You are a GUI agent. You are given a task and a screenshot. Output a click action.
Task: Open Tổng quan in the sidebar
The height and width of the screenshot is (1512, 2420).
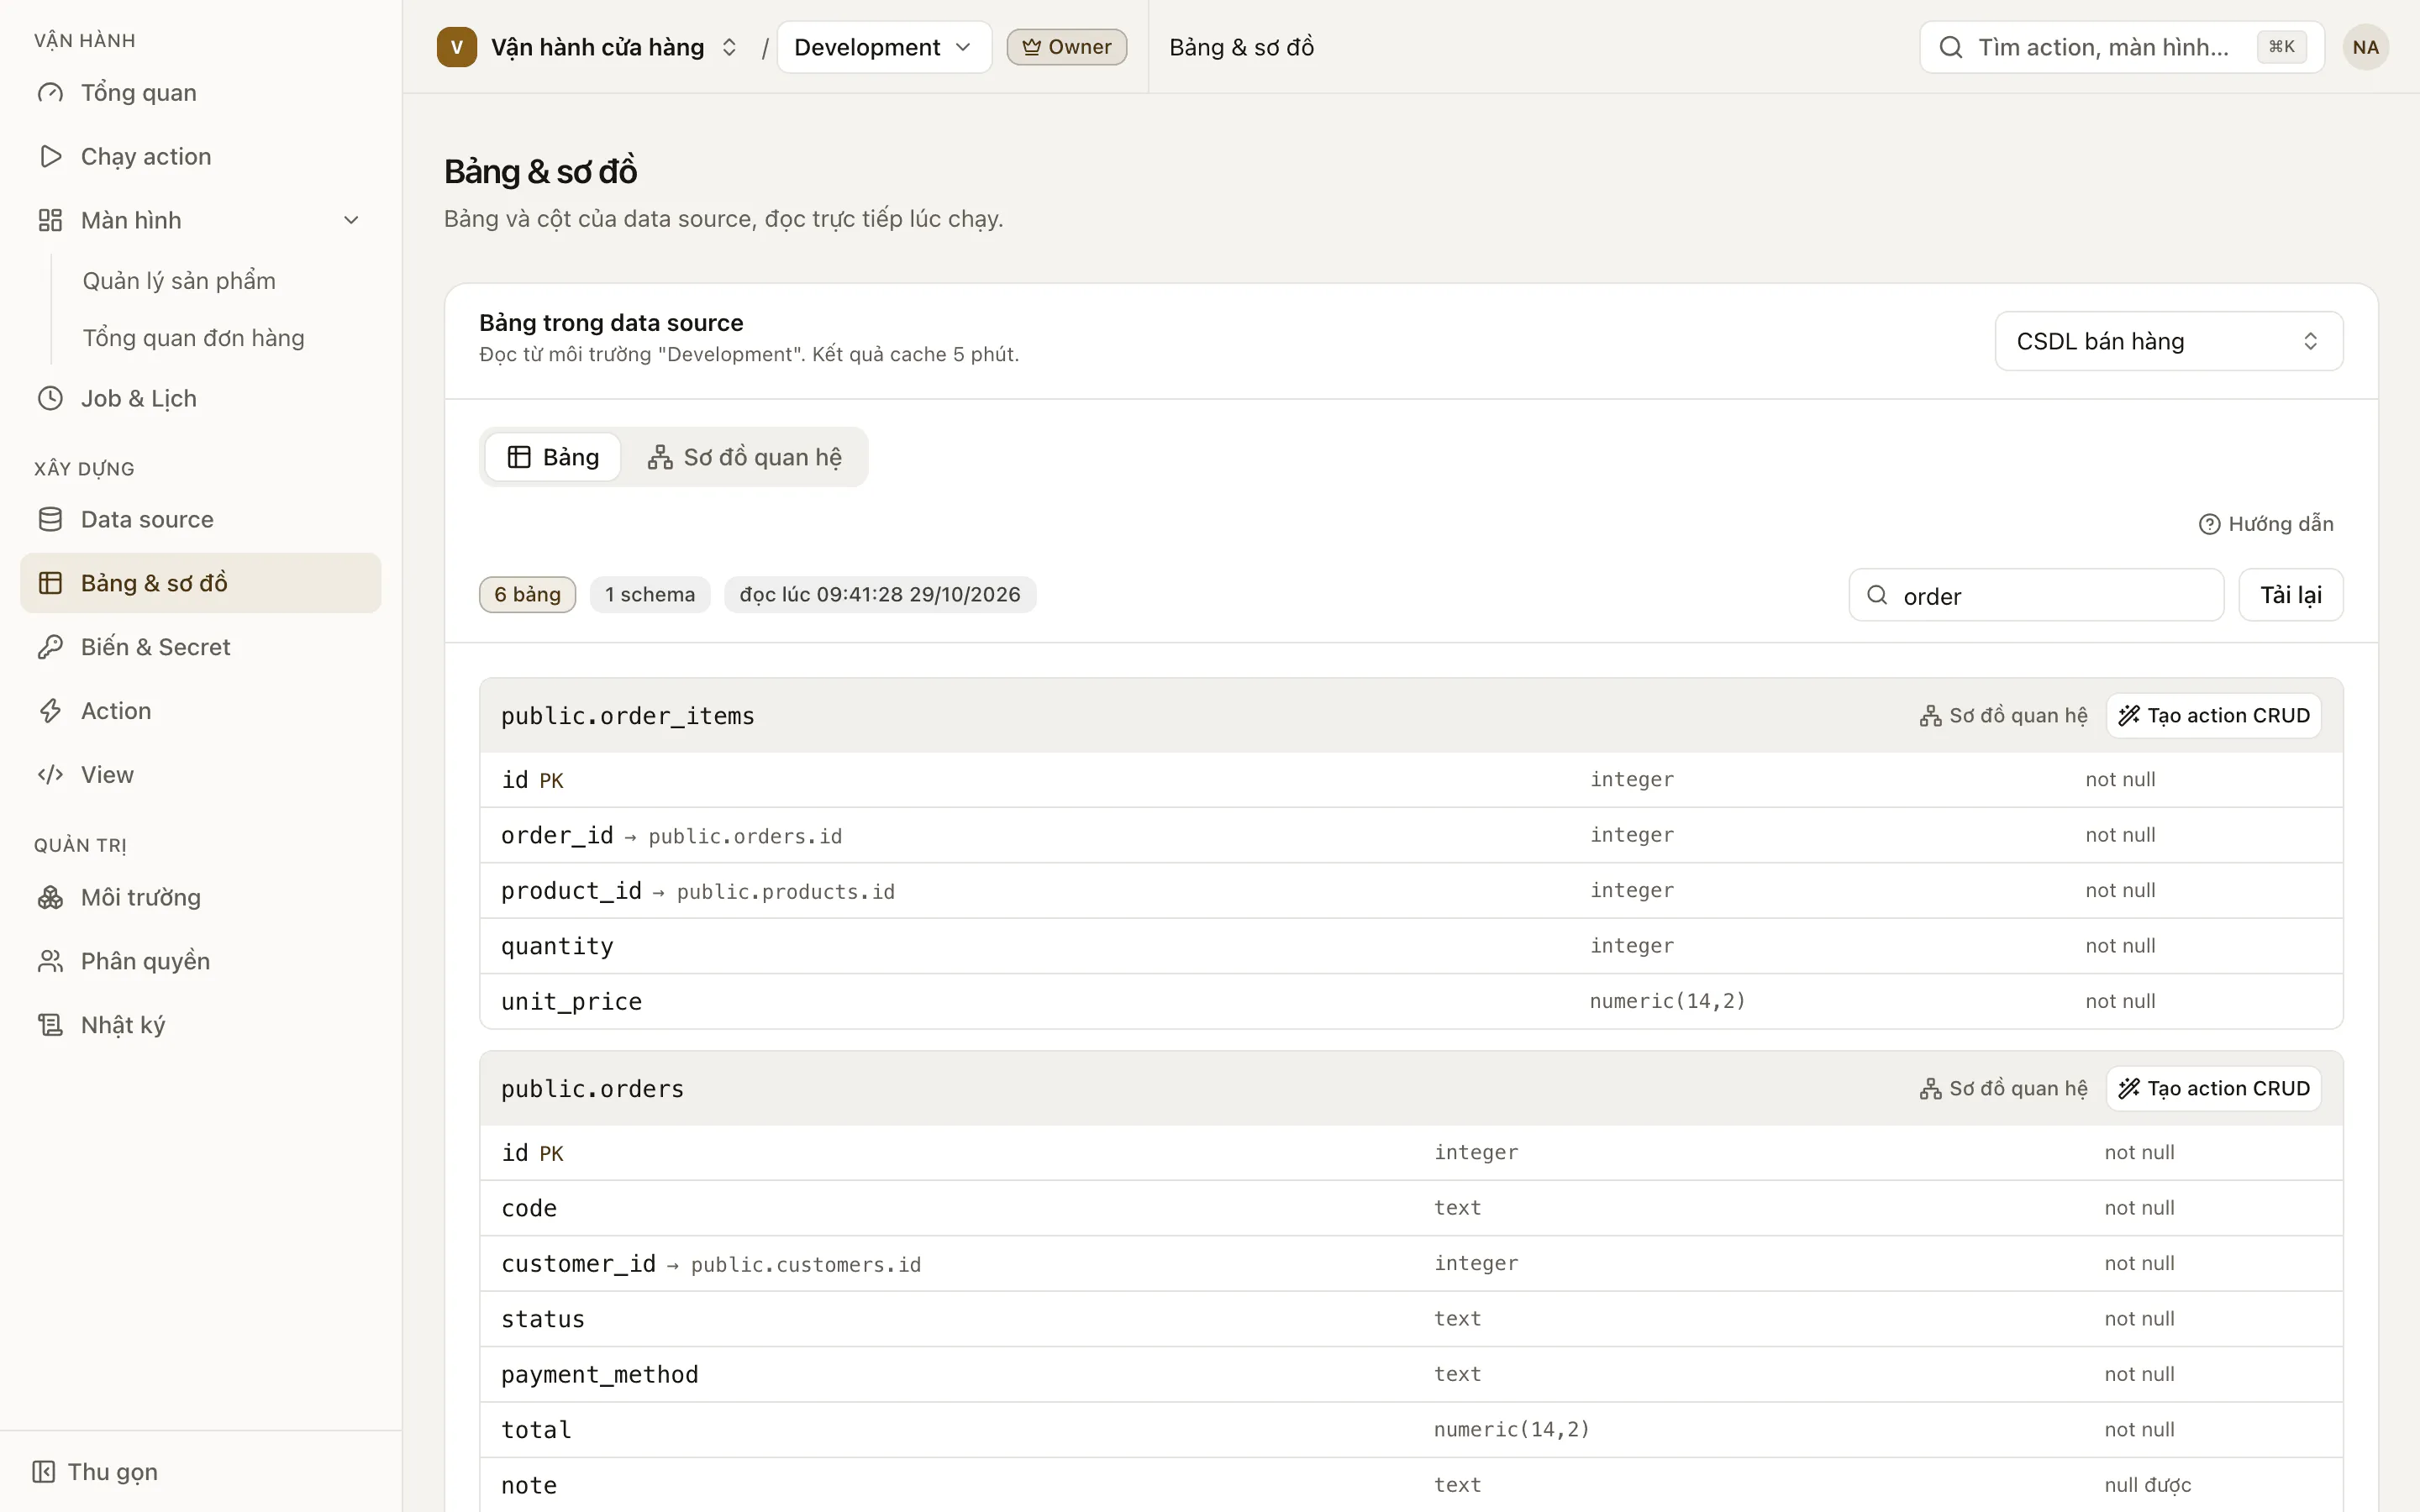tap(200, 93)
